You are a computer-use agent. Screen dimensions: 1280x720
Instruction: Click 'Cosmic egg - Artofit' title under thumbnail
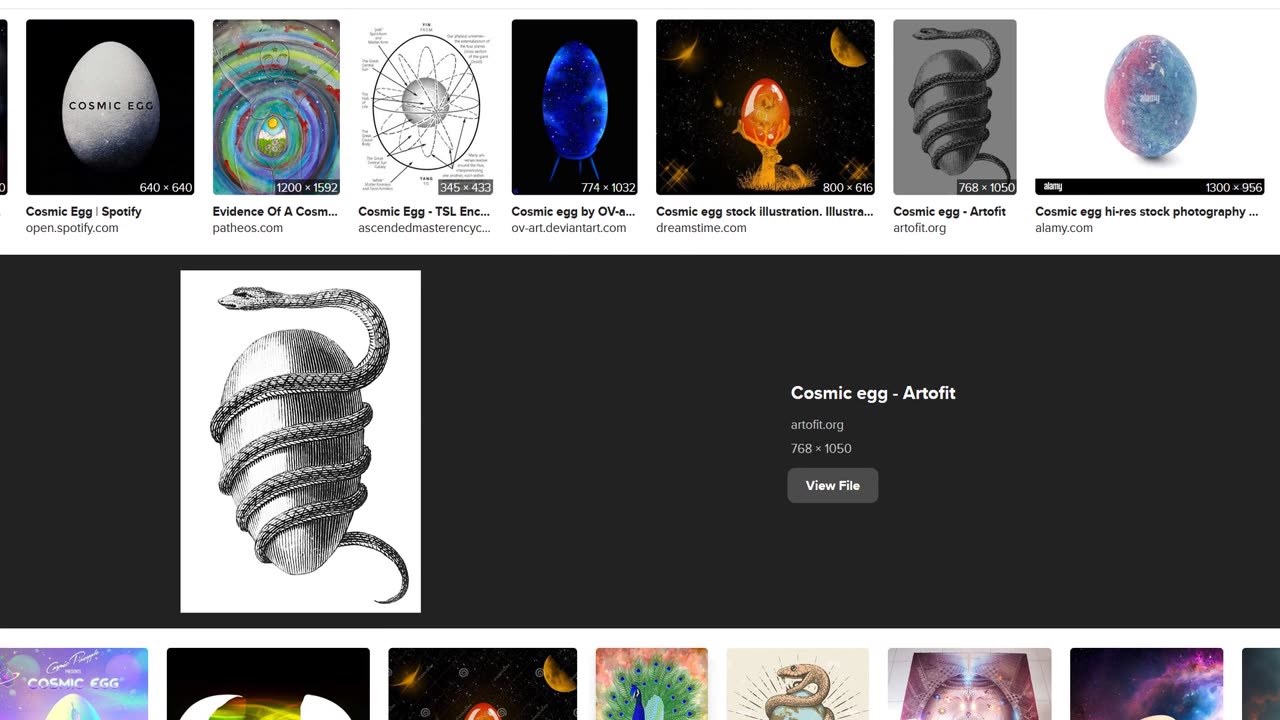(949, 212)
